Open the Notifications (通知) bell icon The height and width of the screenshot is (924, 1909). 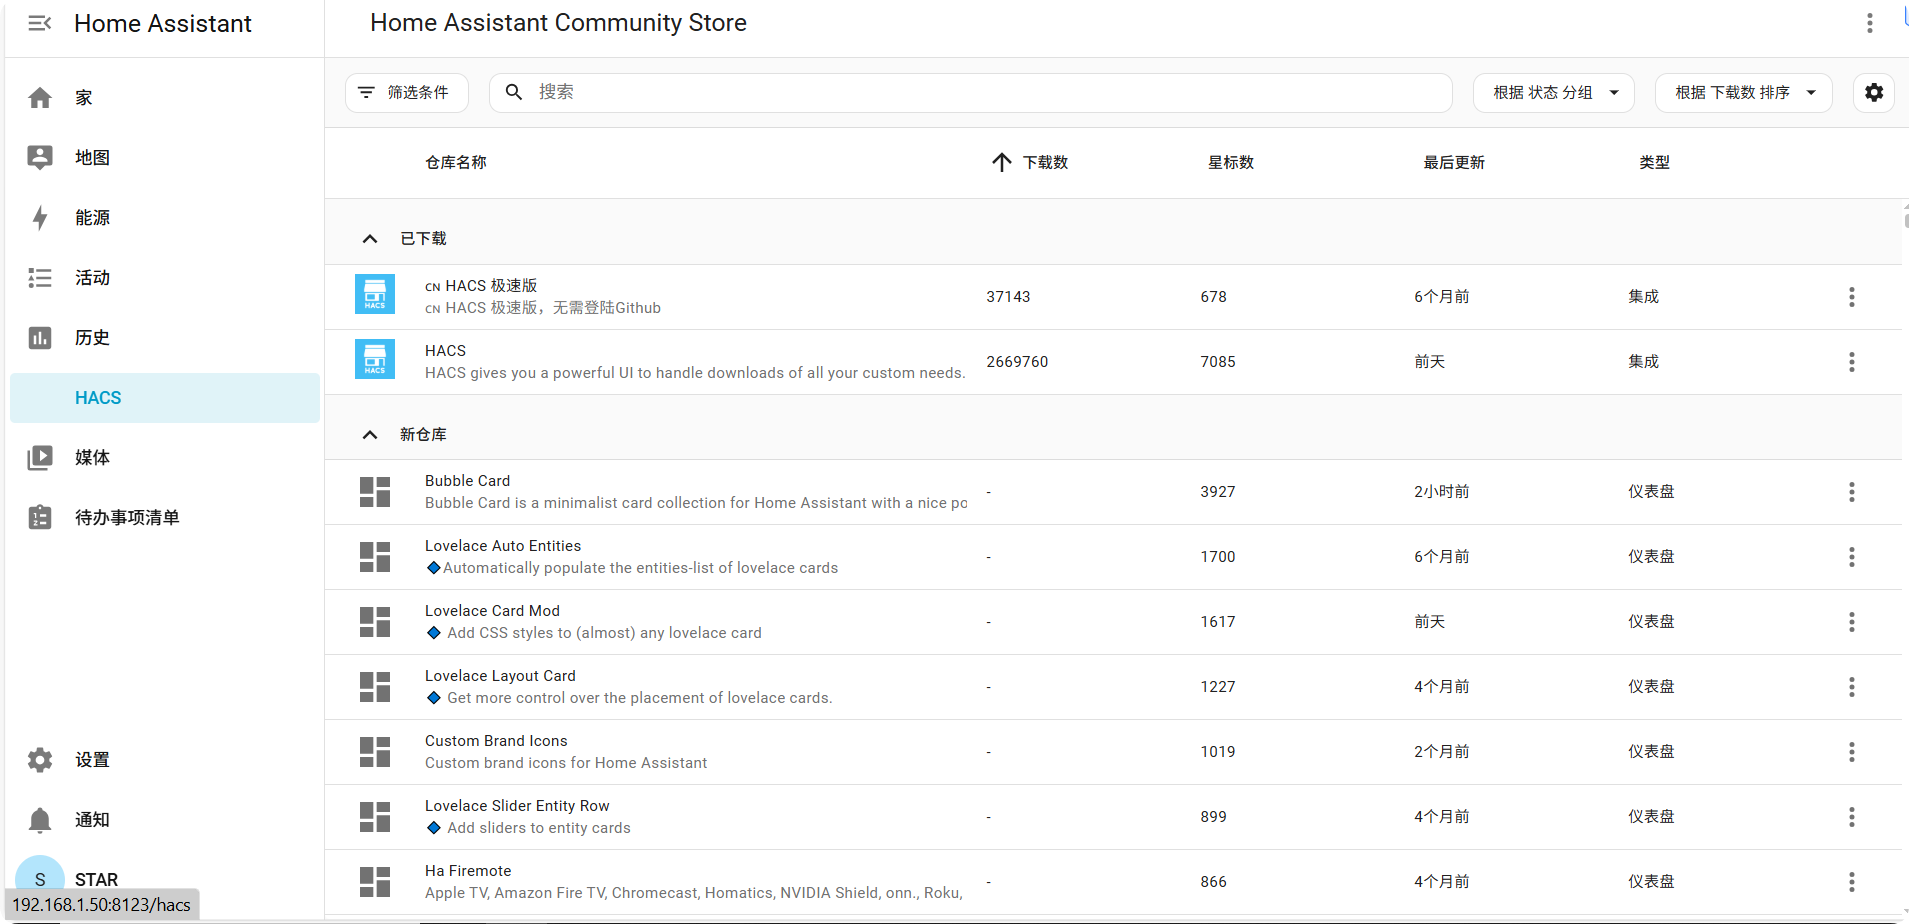point(40,820)
